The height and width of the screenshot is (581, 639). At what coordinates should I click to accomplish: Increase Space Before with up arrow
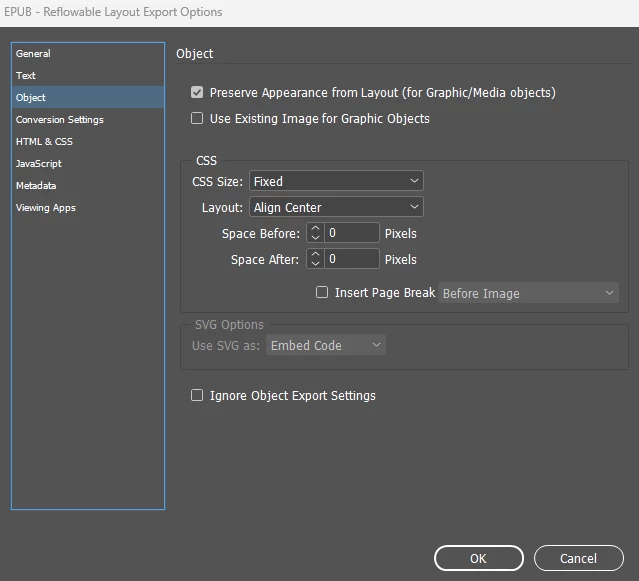tap(315, 229)
